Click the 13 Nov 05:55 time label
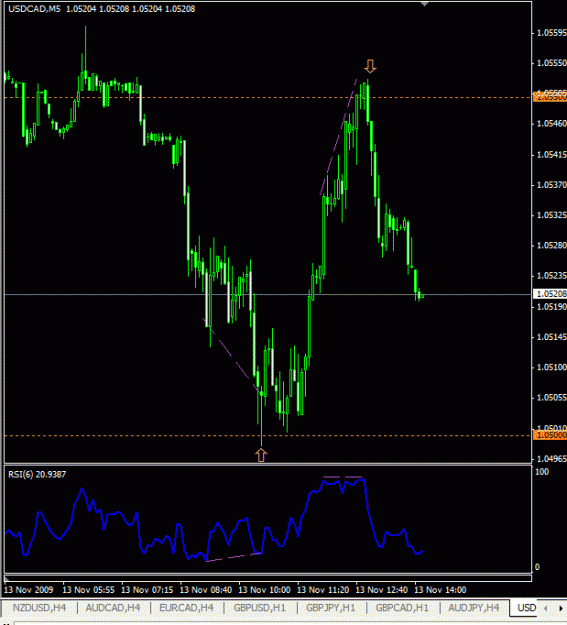This screenshot has height=625, width=567. [x=89, y=590]
